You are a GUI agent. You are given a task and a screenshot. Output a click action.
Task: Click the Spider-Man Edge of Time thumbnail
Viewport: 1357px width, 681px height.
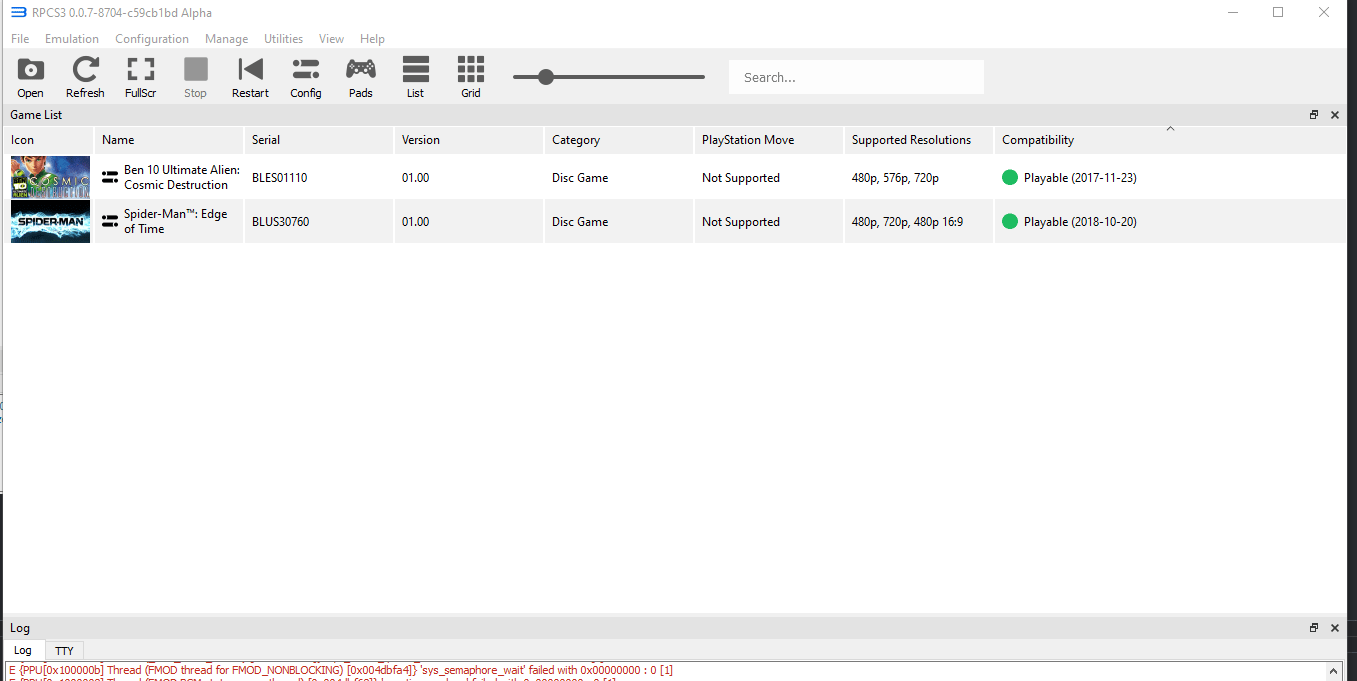50,221
